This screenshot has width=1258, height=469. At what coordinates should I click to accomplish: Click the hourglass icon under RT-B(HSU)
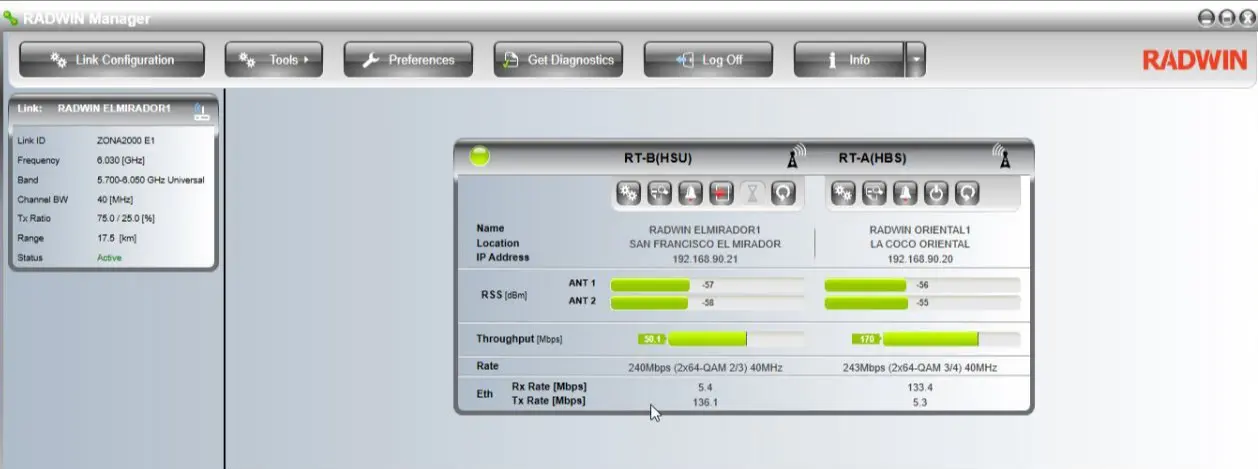[x=752, y=192]
